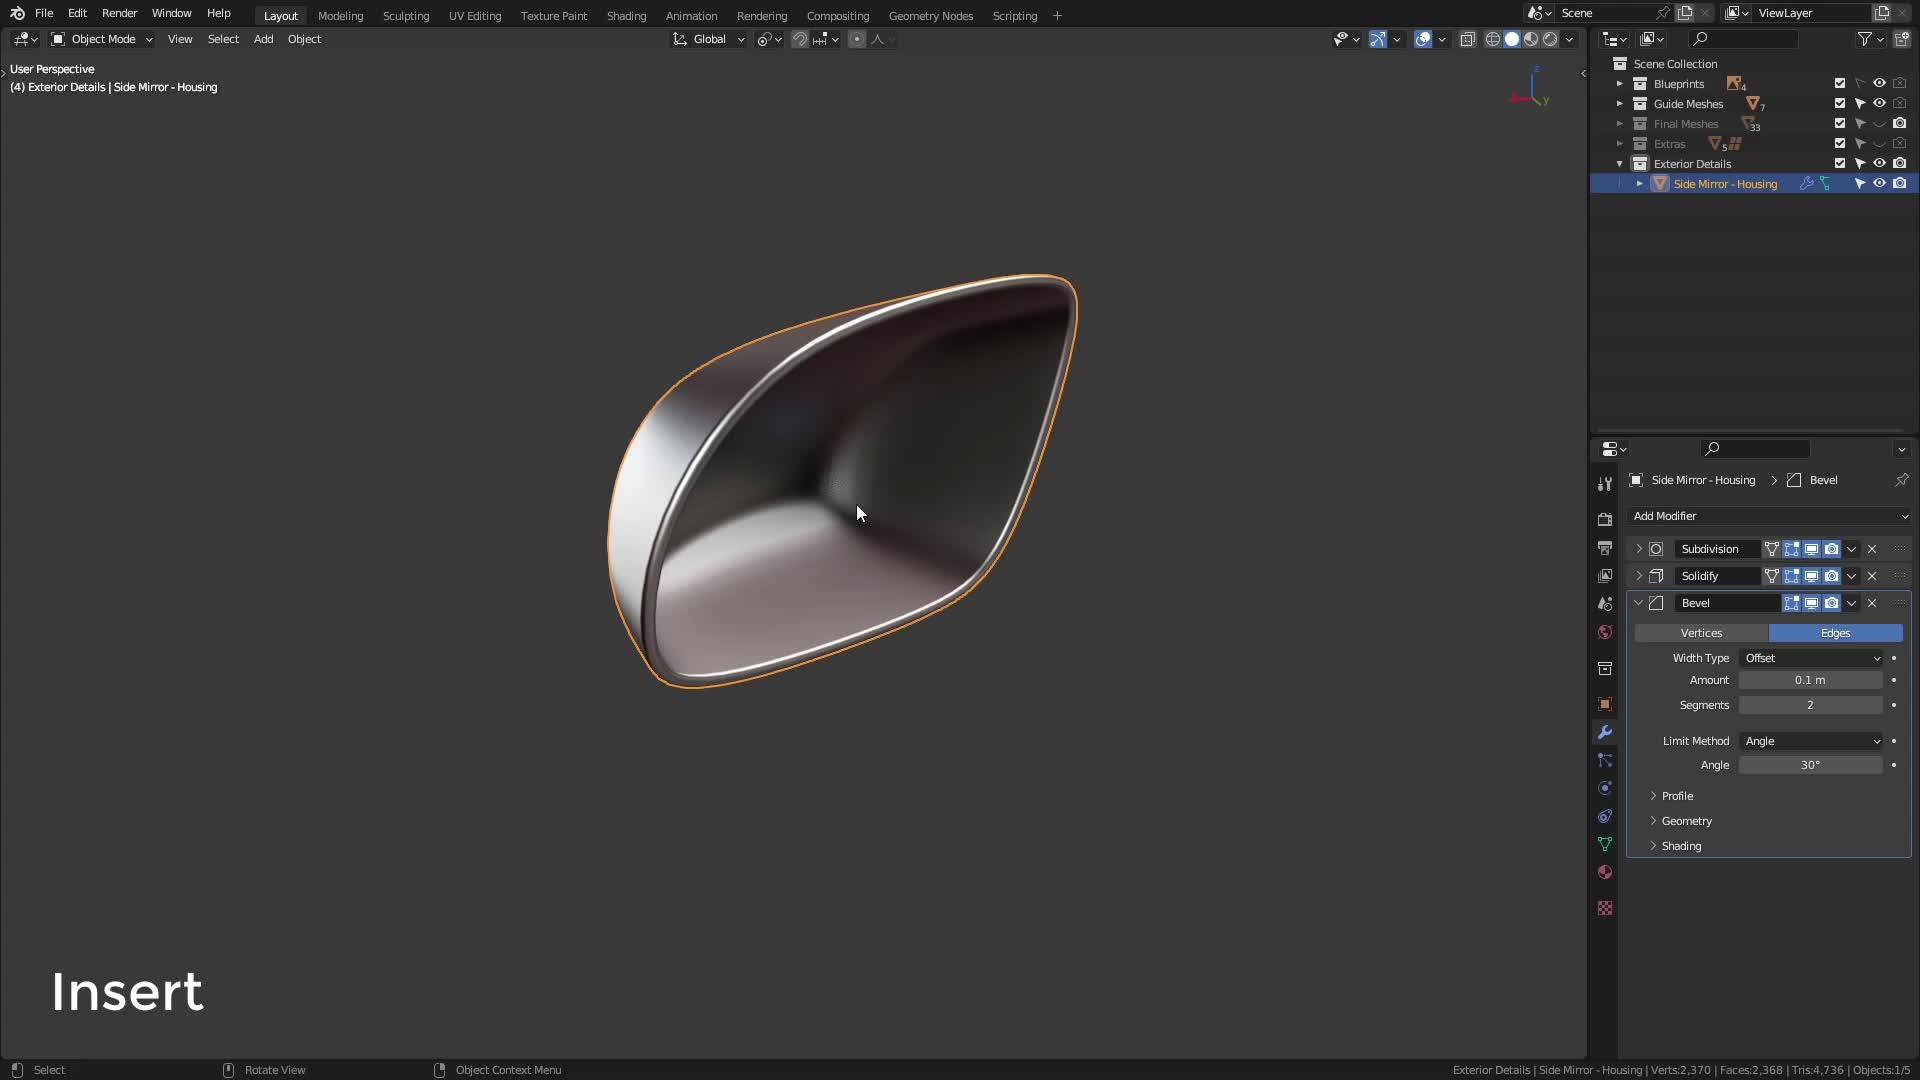Open the Width Type dropdown

click(1811, 658)
